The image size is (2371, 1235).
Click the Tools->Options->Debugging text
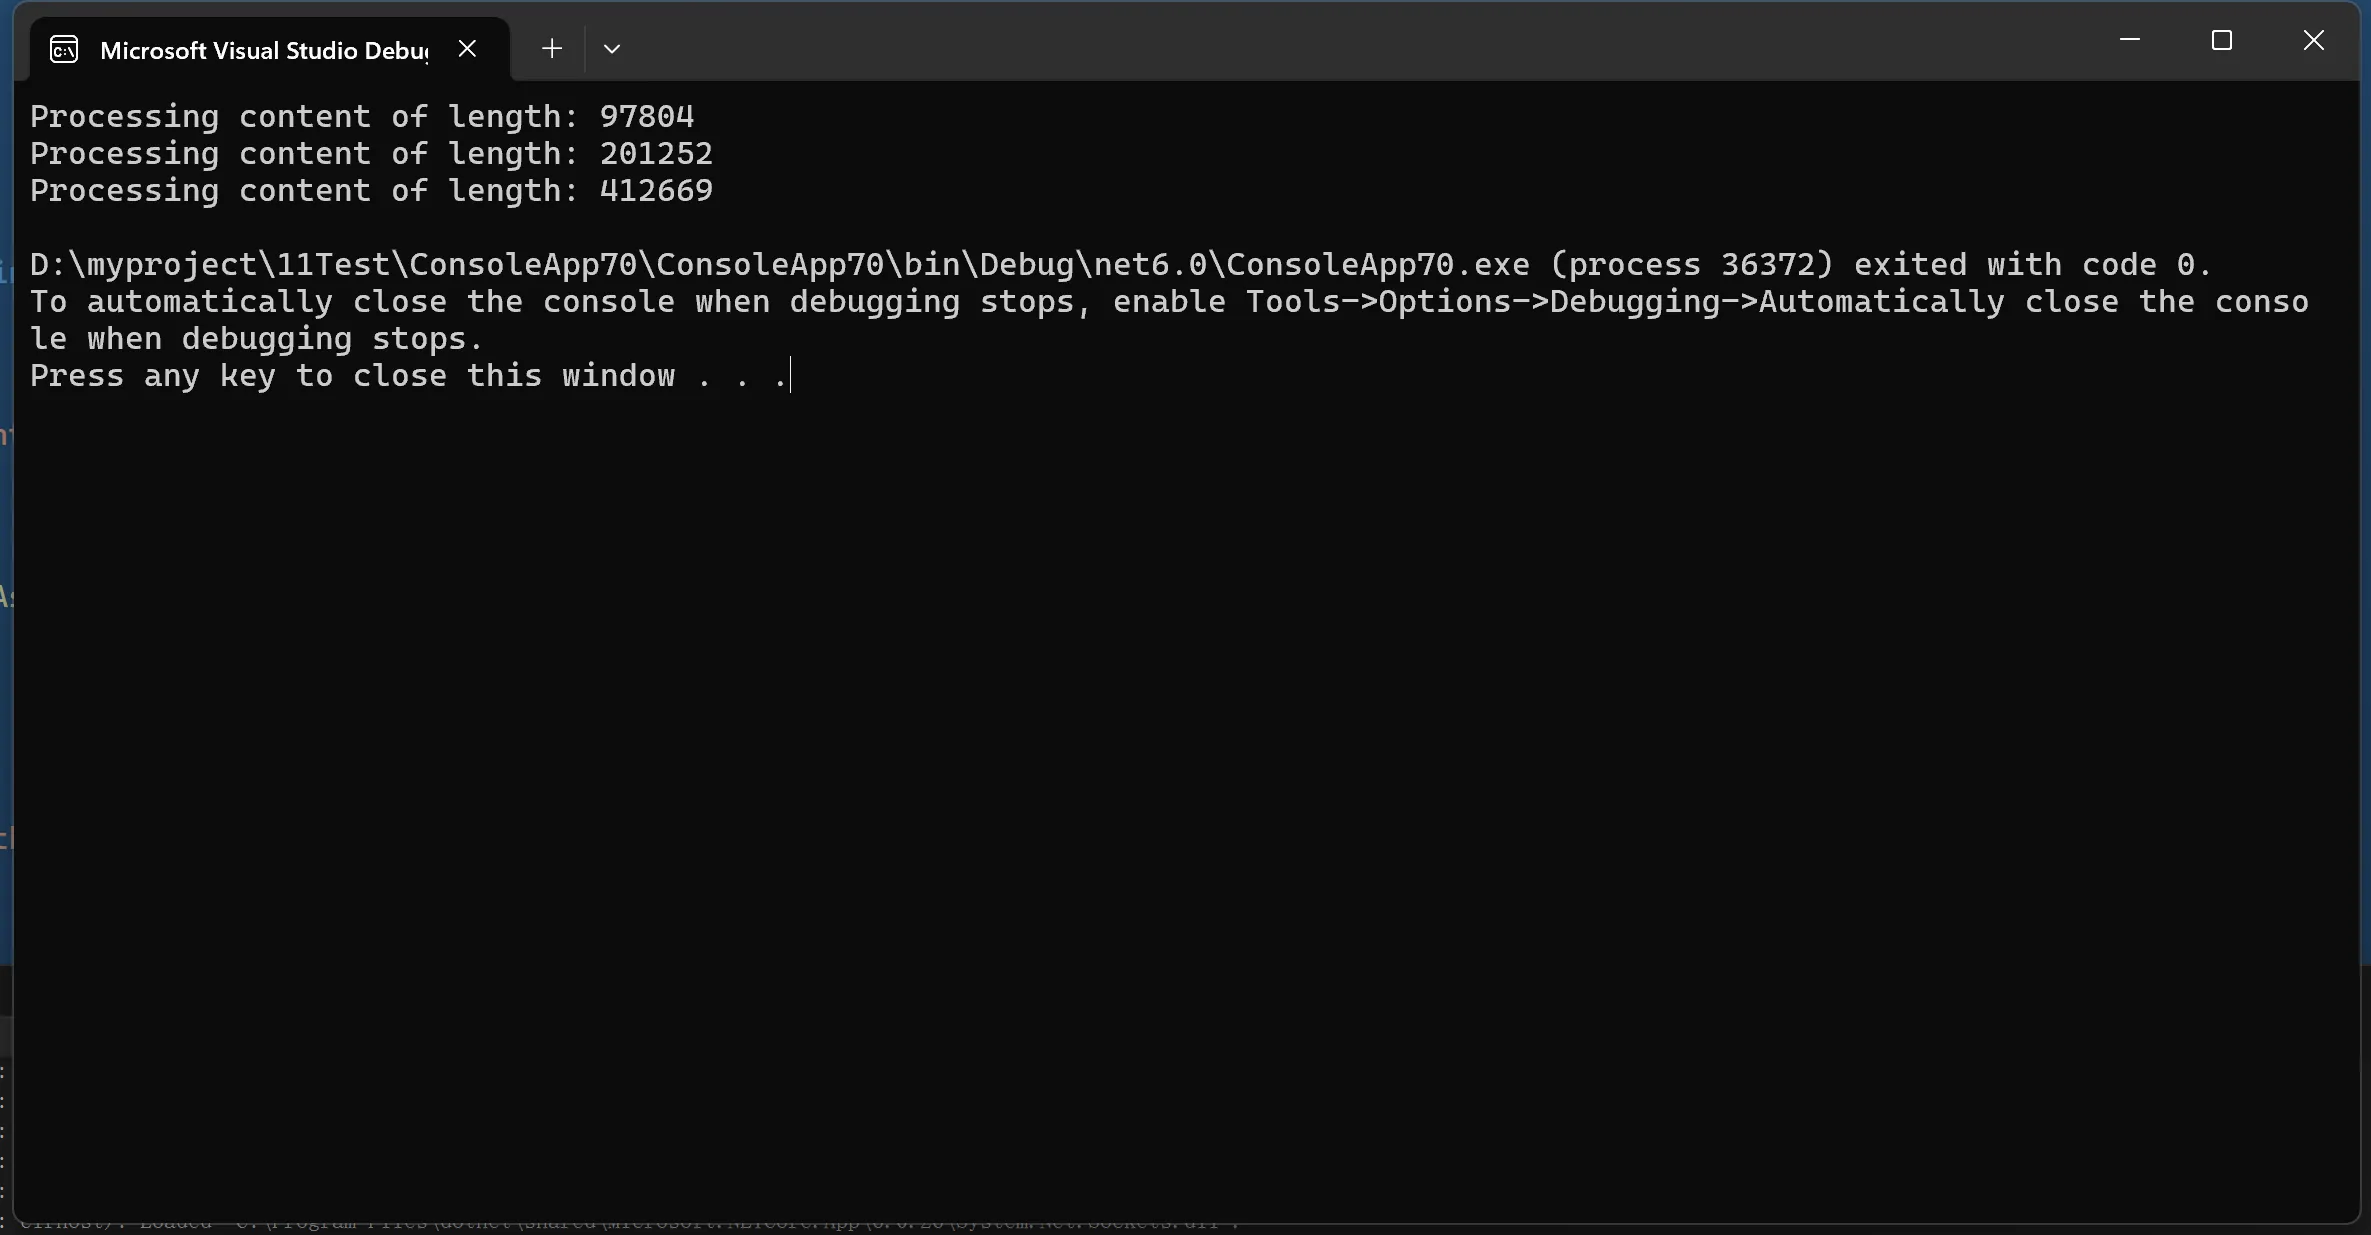coord(1483,302)
